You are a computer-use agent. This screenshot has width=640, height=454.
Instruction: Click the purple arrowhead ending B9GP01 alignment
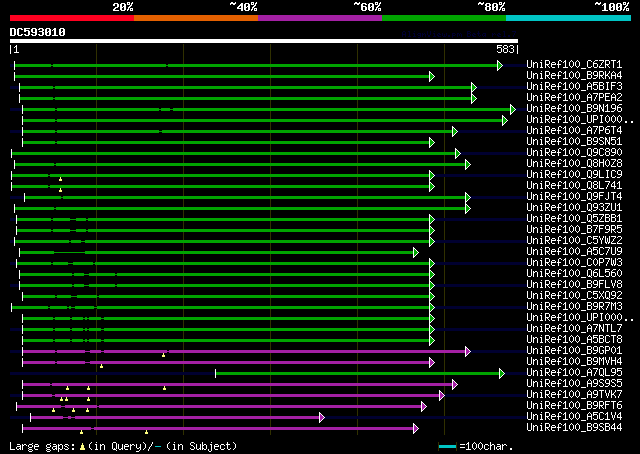click(468, 352)
